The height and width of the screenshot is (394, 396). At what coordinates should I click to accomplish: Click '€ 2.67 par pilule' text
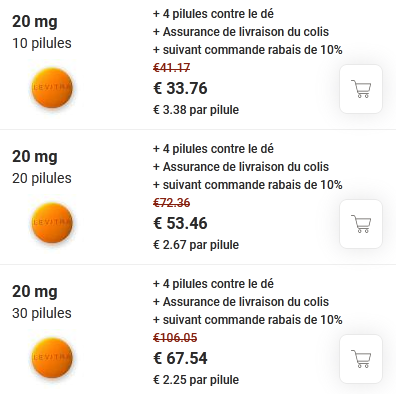(196, 245)
